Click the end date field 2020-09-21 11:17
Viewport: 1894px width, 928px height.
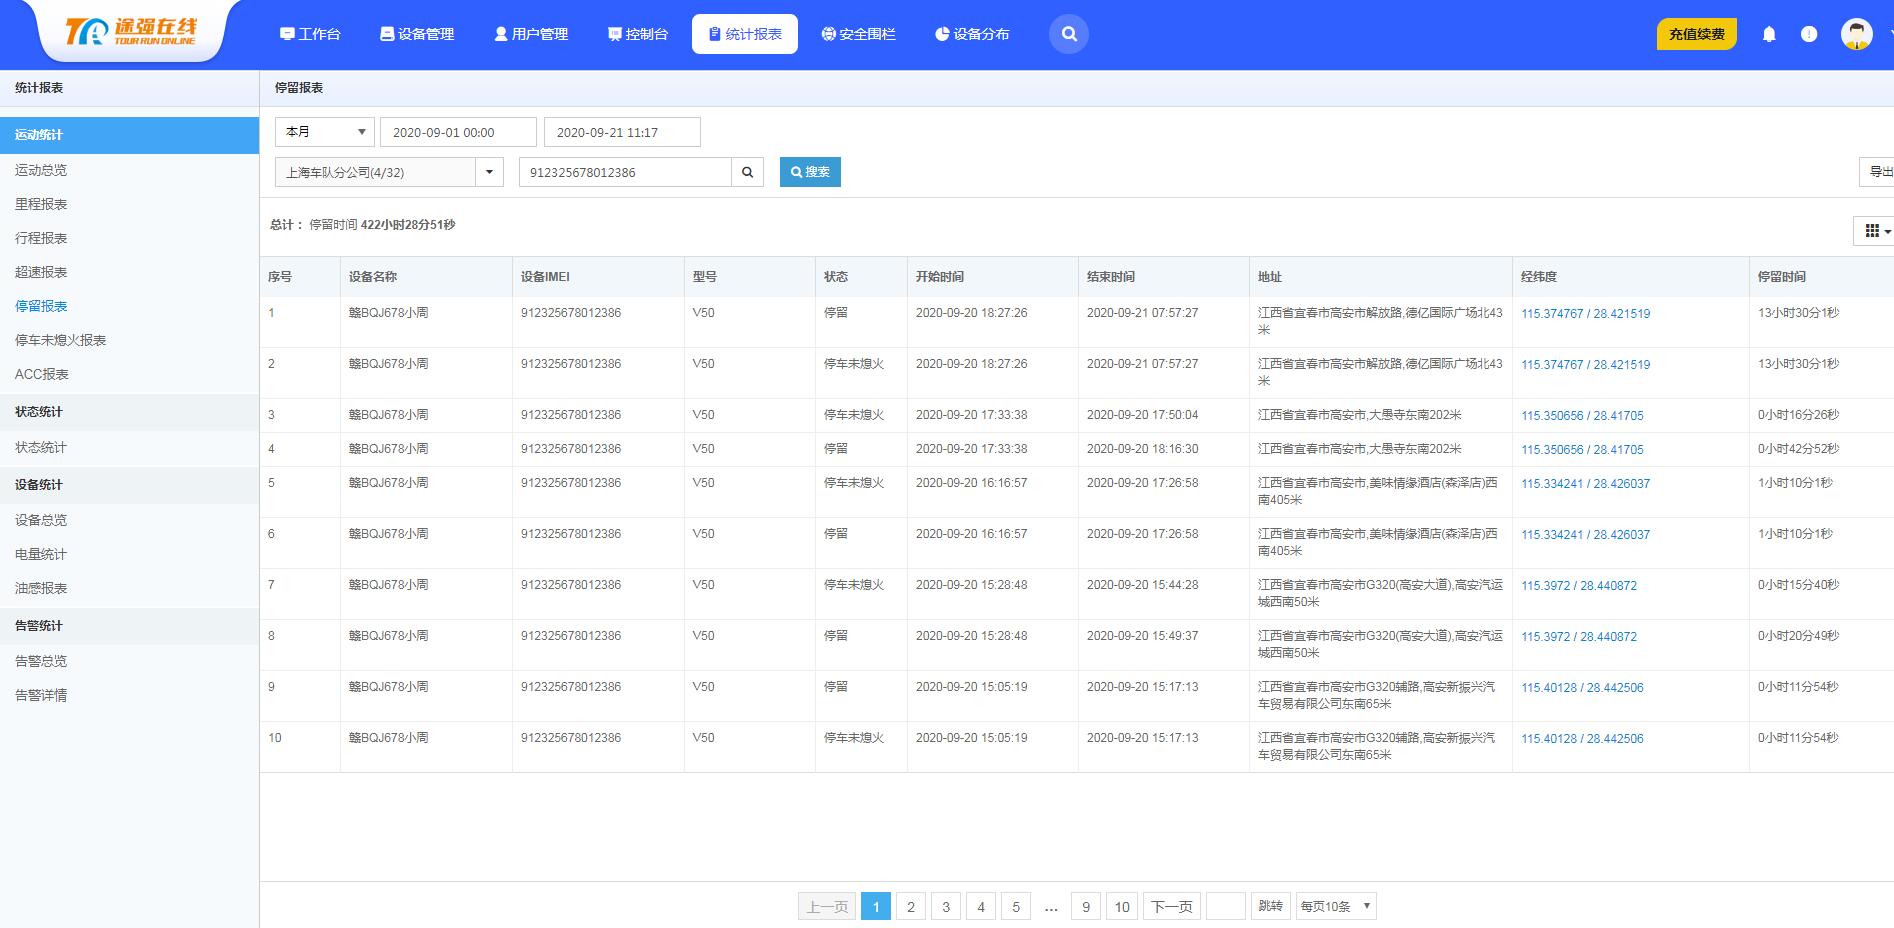[x=622, y=132]
